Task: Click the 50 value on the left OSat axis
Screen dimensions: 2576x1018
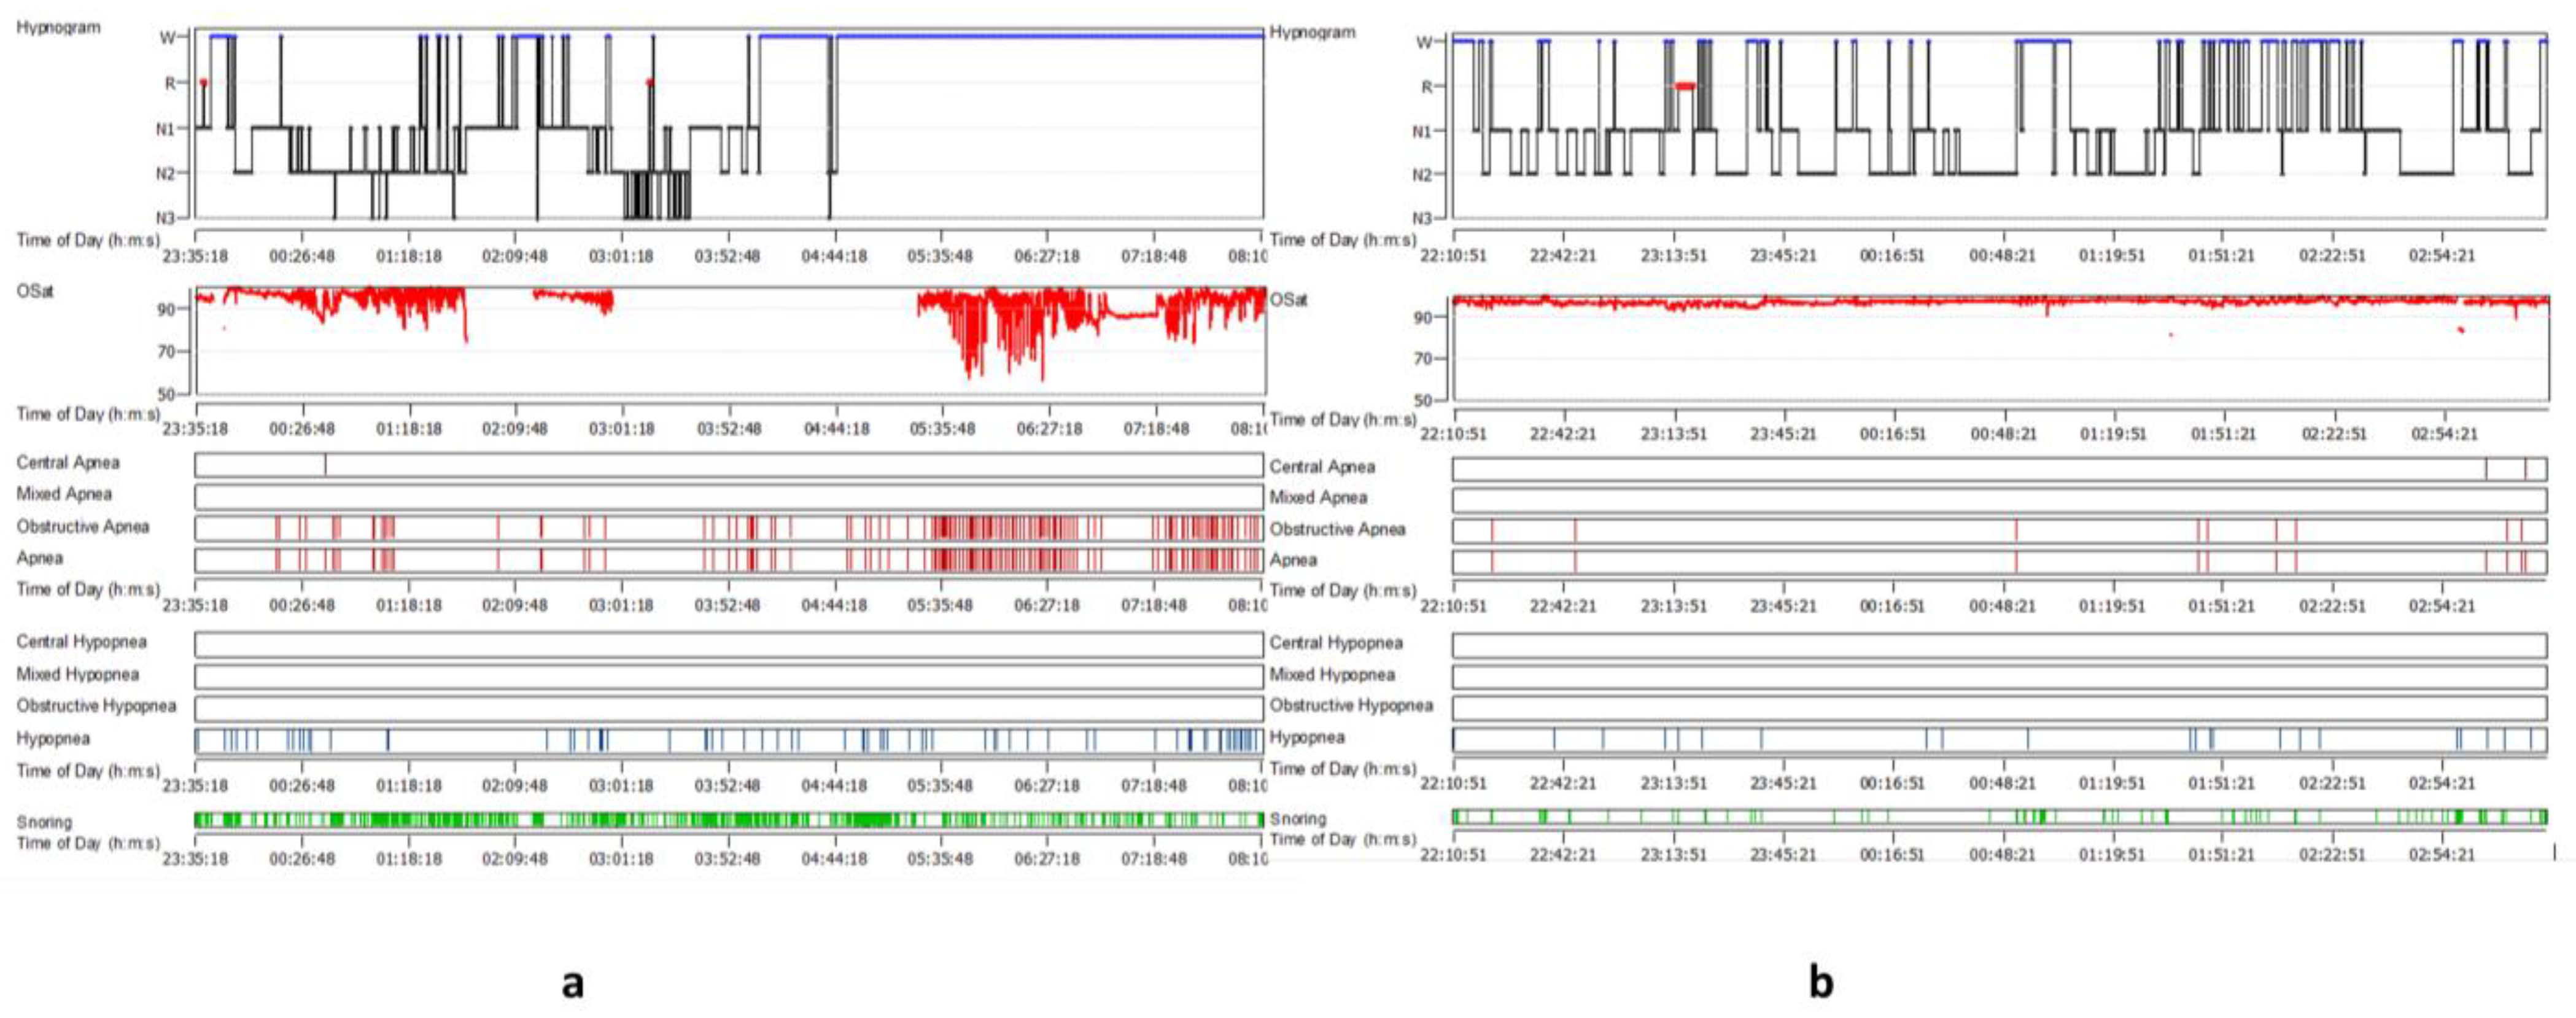Action: pos(166,394)
